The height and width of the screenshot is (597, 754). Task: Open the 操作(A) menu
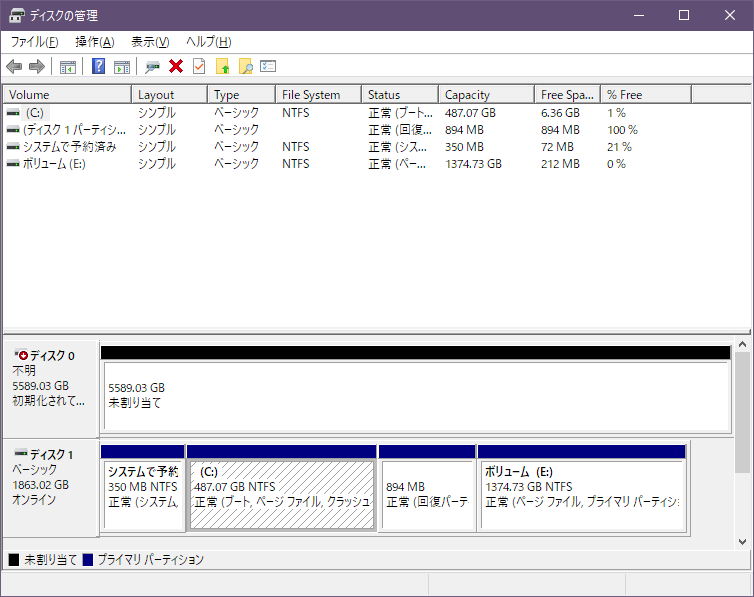95,42
